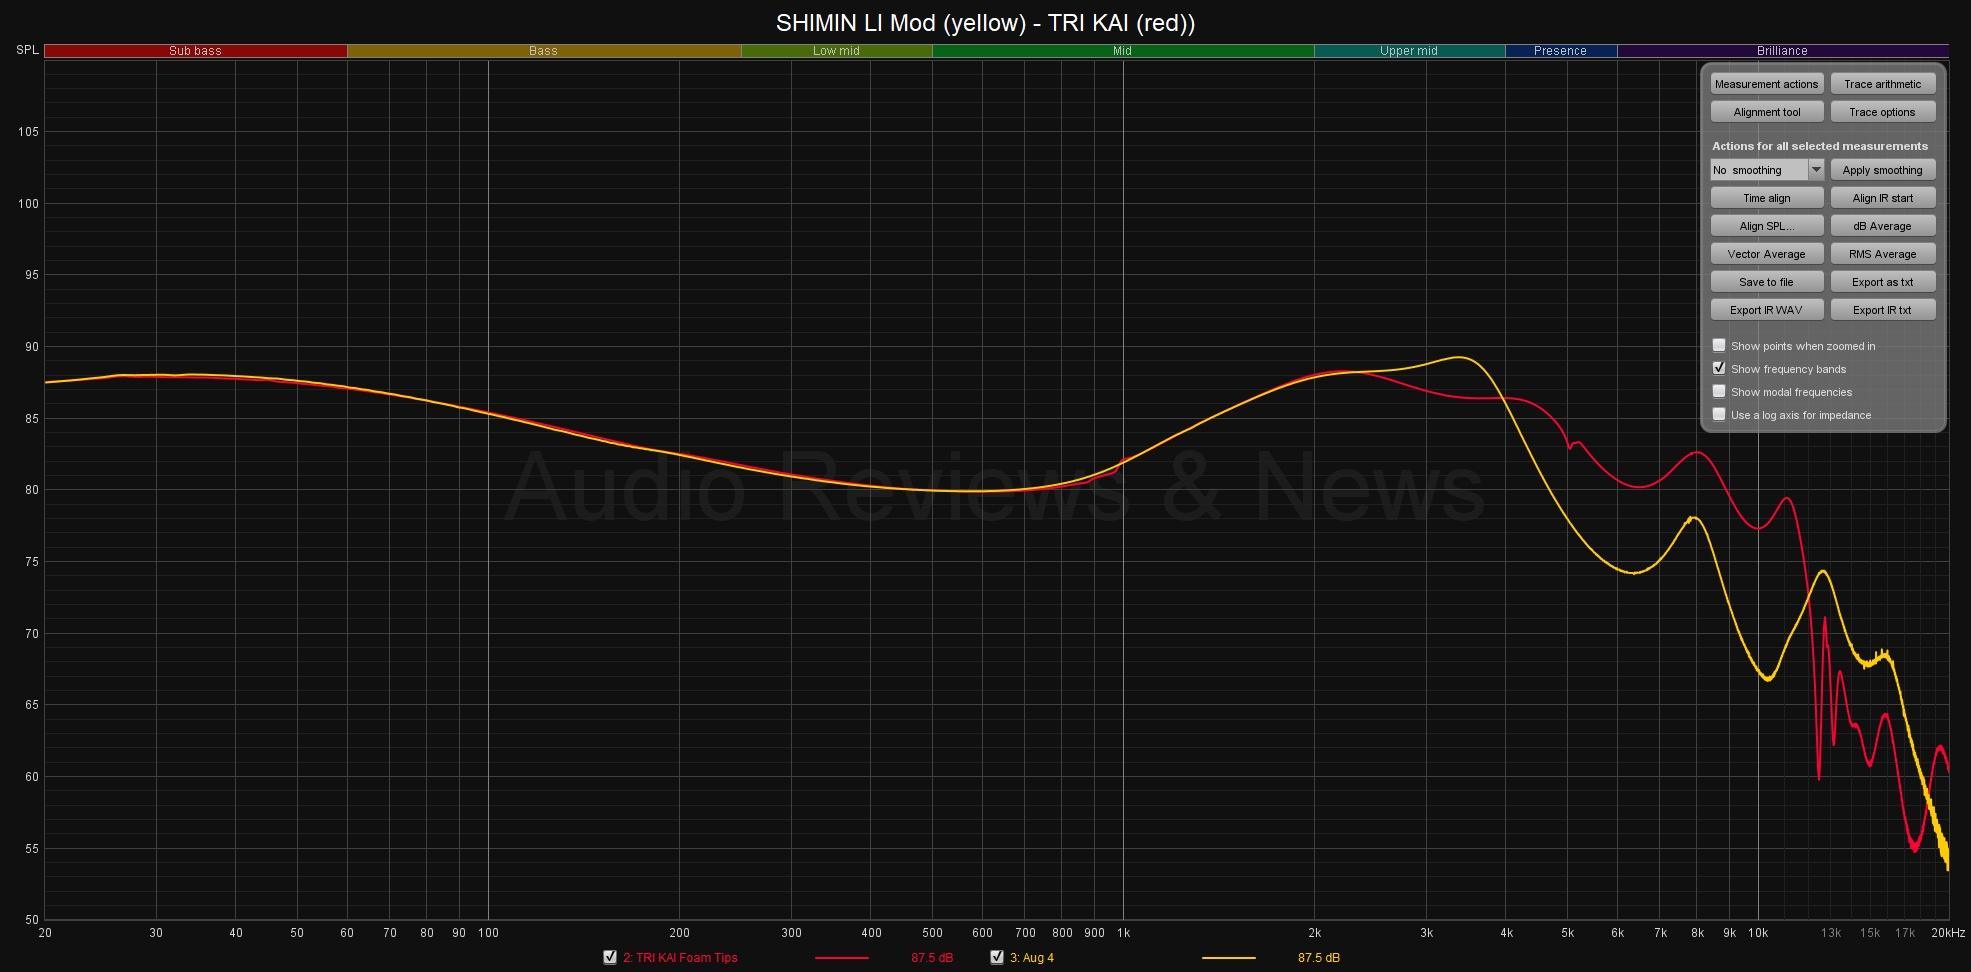Click Apply smoothing

1882,170
